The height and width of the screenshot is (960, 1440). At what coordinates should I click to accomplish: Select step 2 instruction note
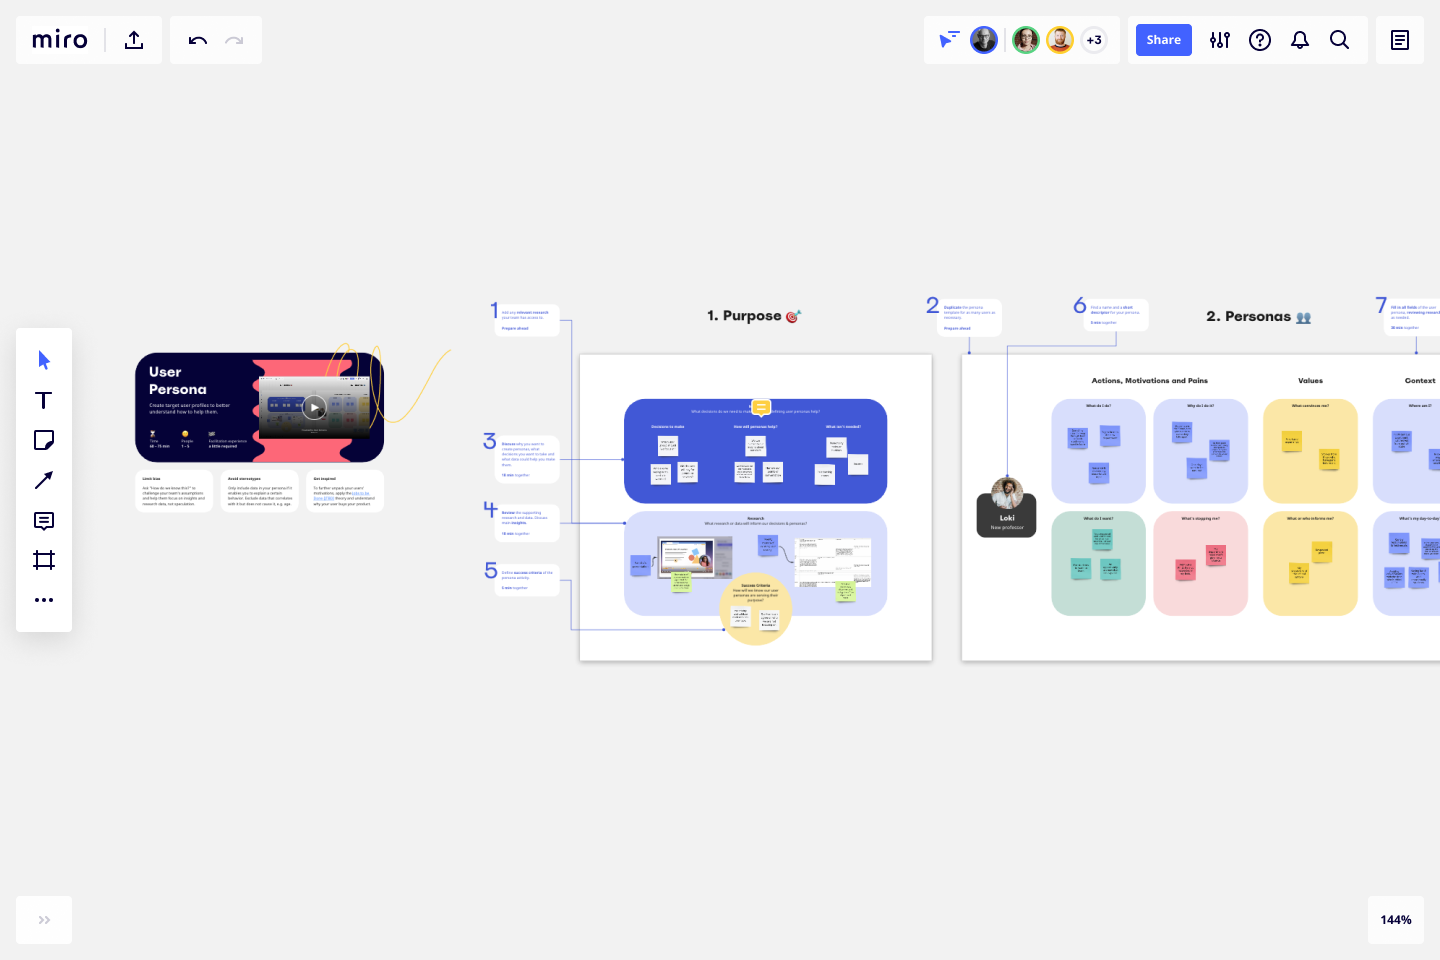click(969, 318)
